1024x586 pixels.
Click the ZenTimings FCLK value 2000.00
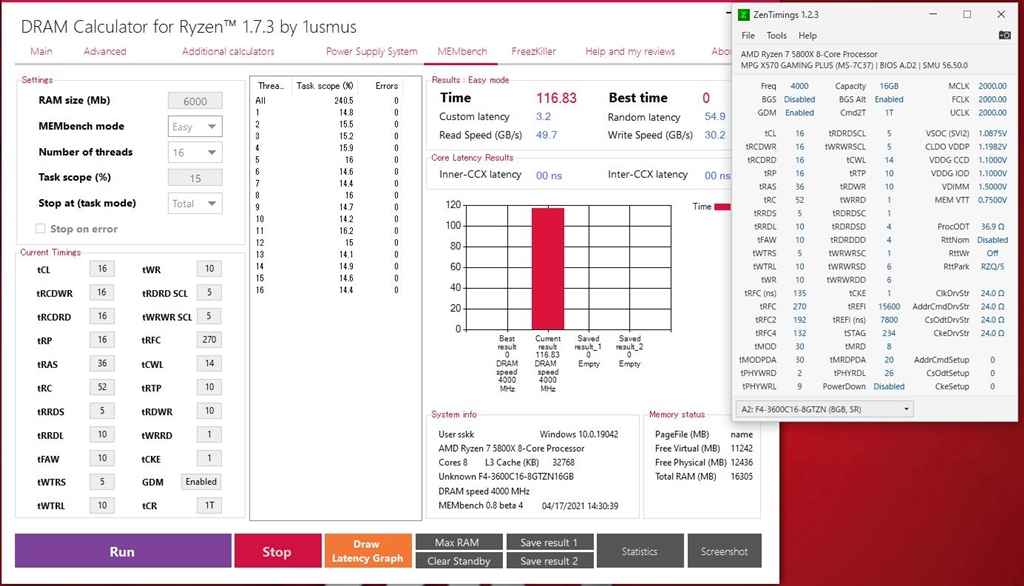pos(992,99)
